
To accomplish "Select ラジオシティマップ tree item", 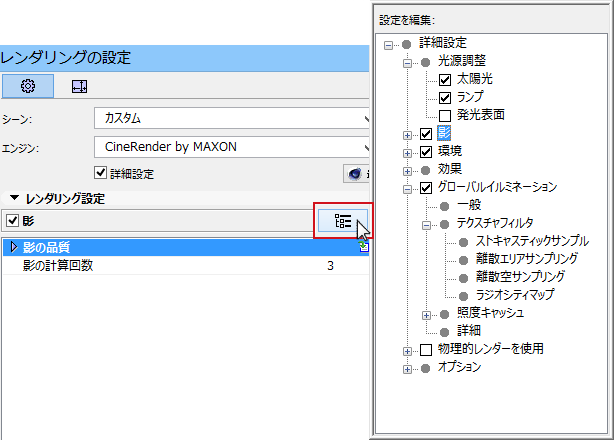I will pyautogui.click(x=515, y=294).
